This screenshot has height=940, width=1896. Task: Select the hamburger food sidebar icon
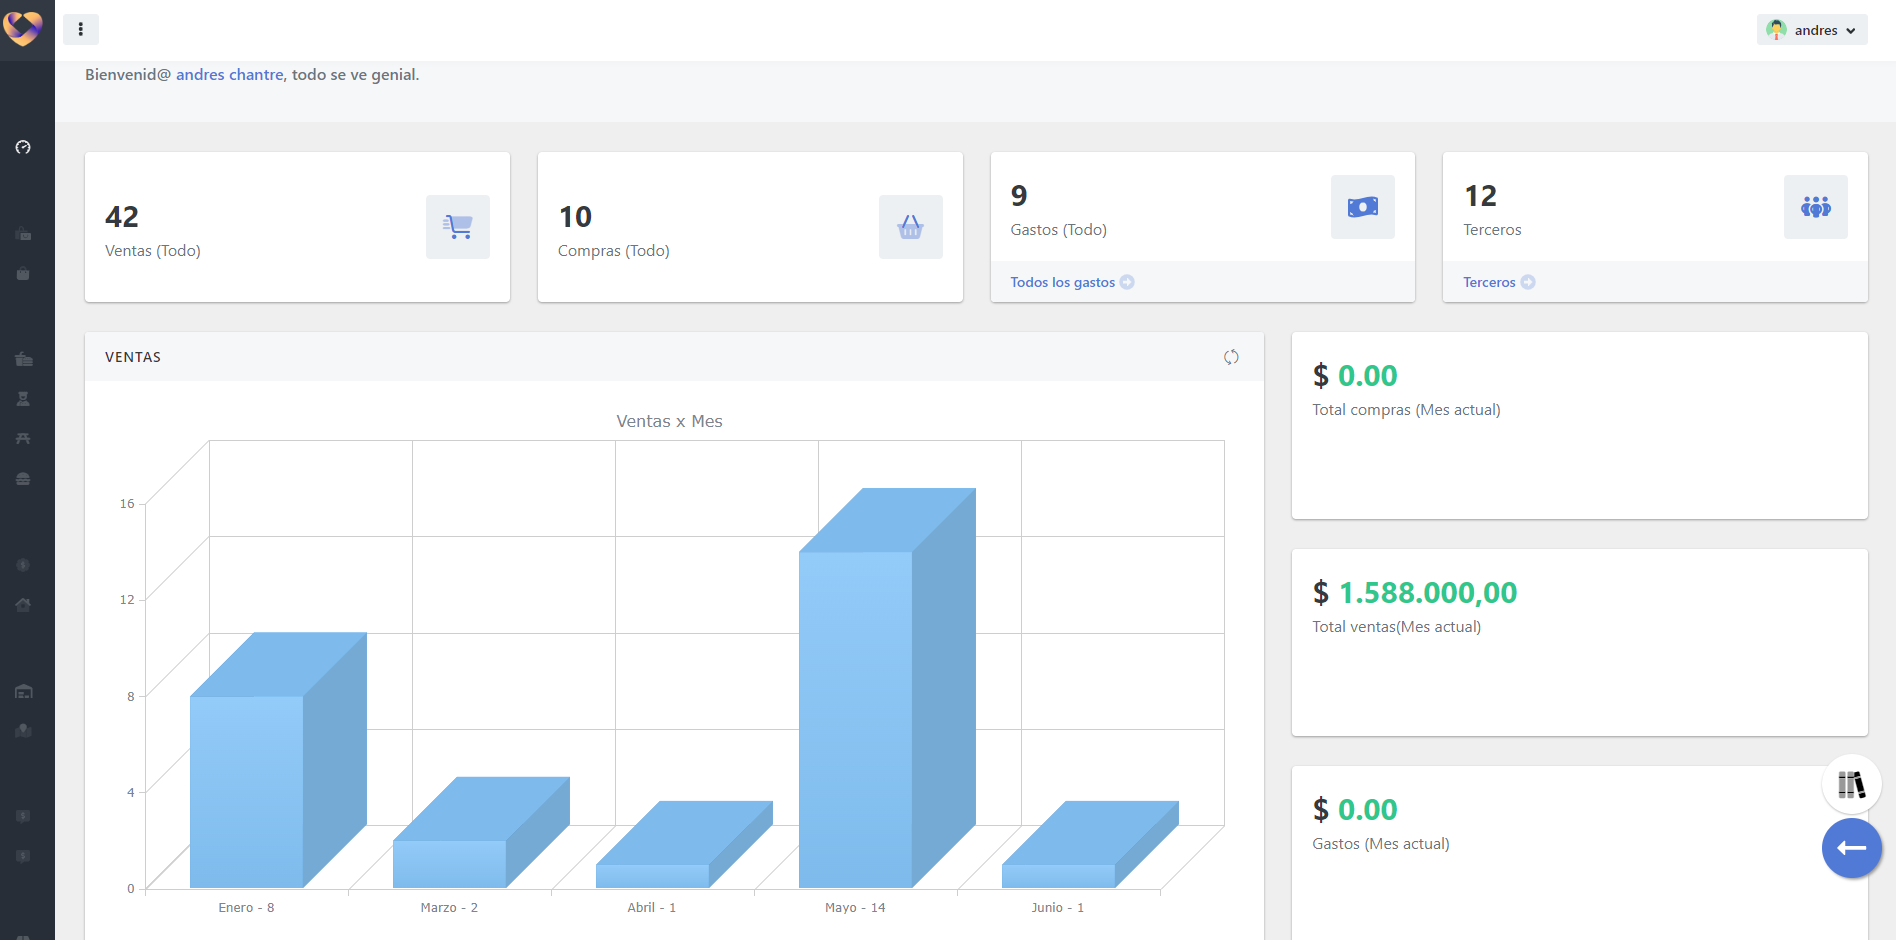tap(23, 479)
